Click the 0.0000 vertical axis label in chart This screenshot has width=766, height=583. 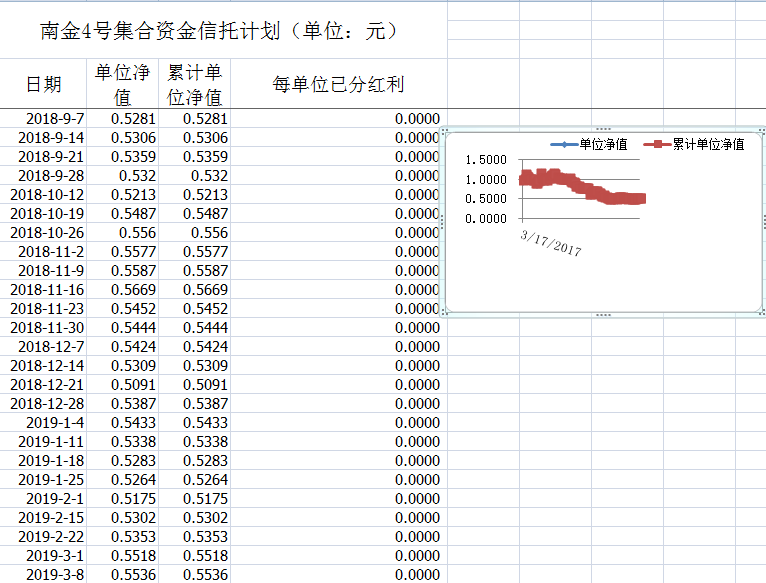(x=486, y=218)
